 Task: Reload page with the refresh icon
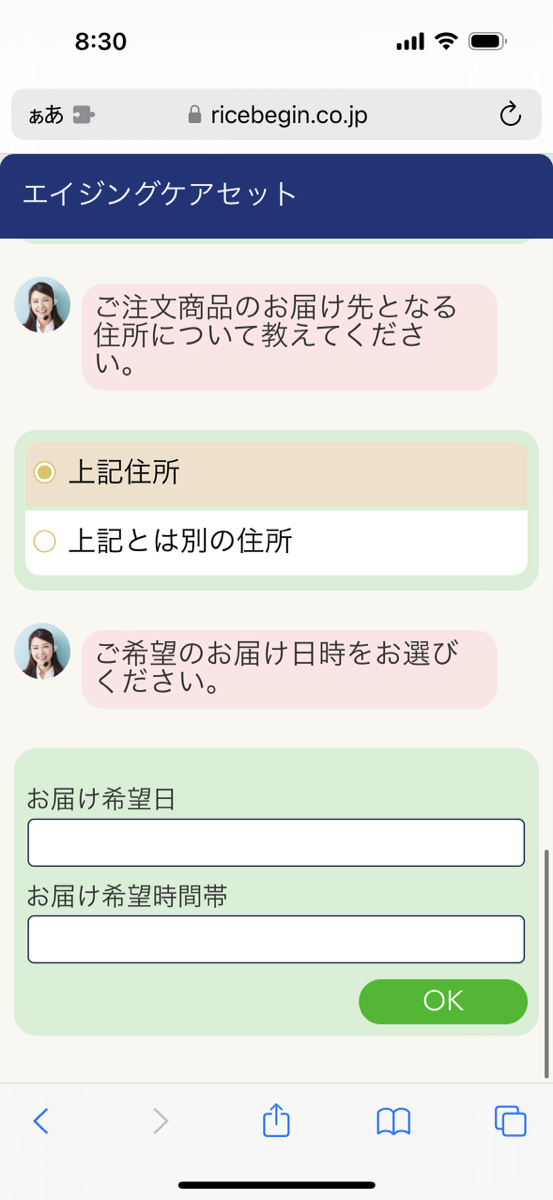[x=510, y=115]
